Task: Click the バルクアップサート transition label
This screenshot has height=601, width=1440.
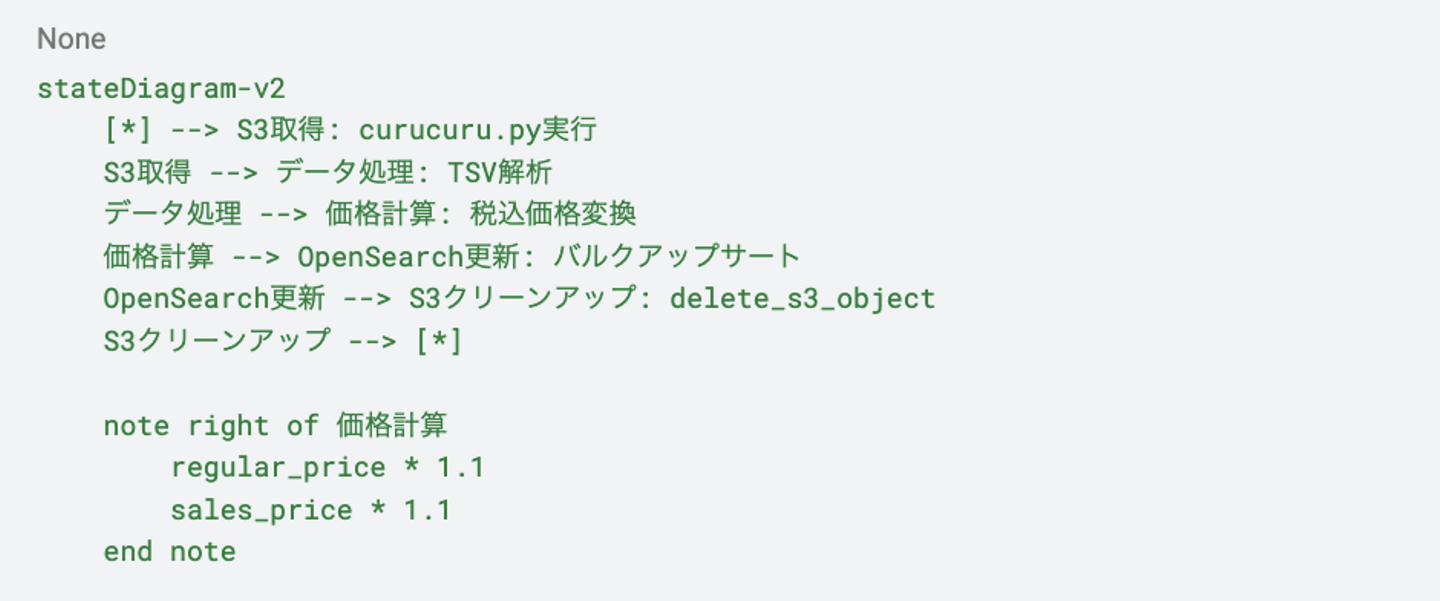Action: tap(676, 257)
